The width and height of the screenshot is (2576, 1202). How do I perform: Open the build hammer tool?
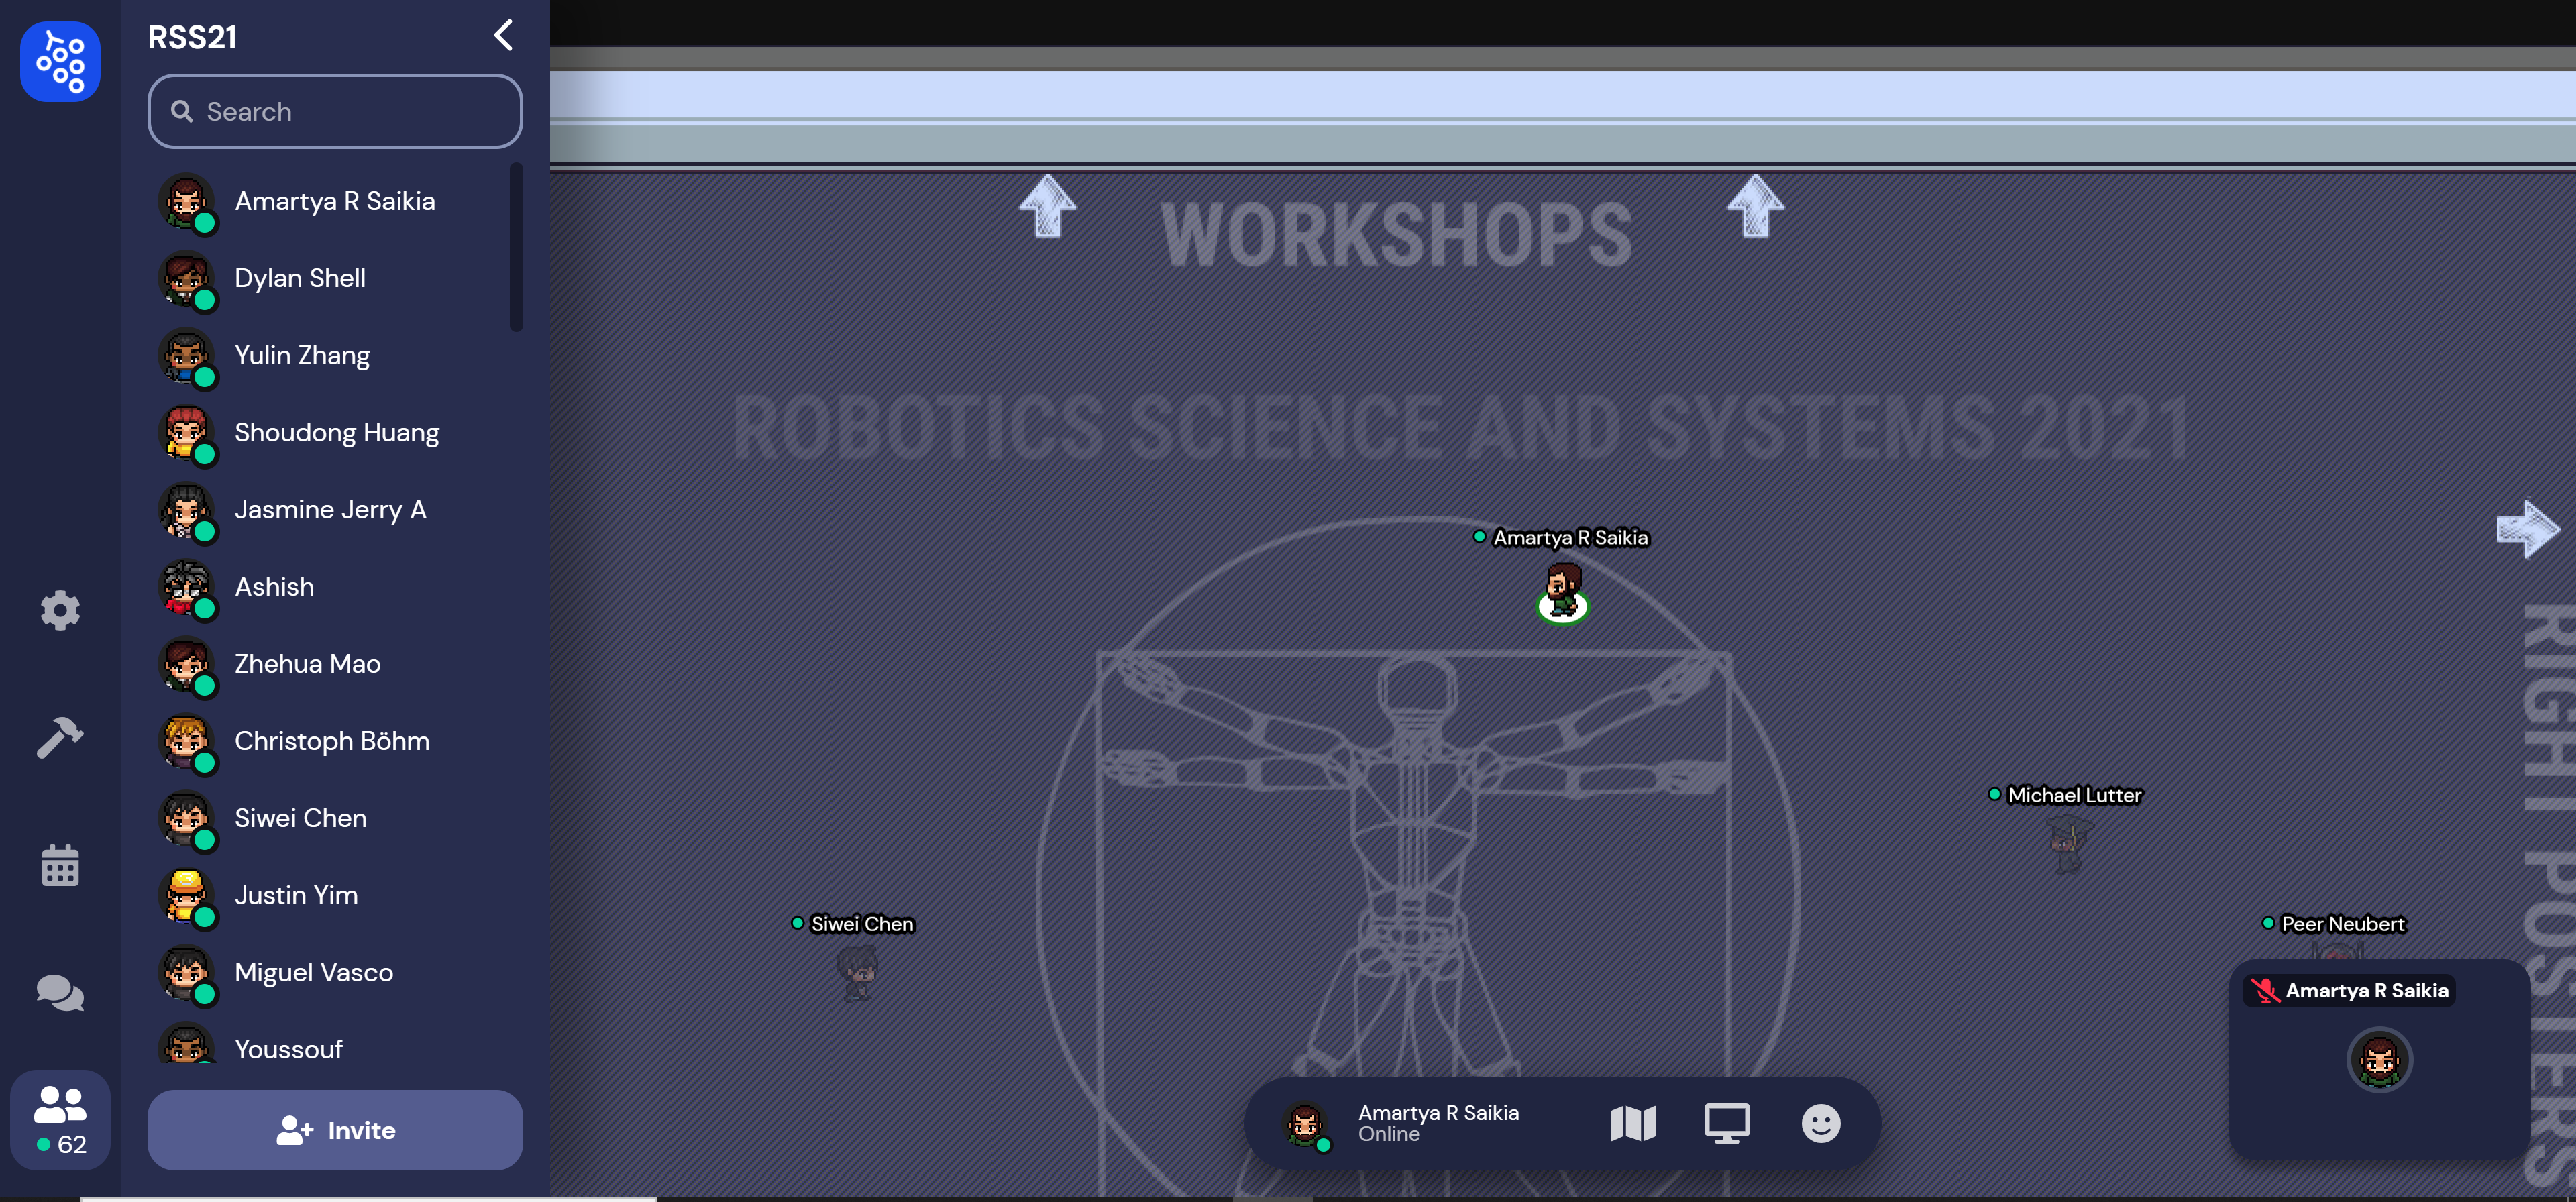[60, 738]
